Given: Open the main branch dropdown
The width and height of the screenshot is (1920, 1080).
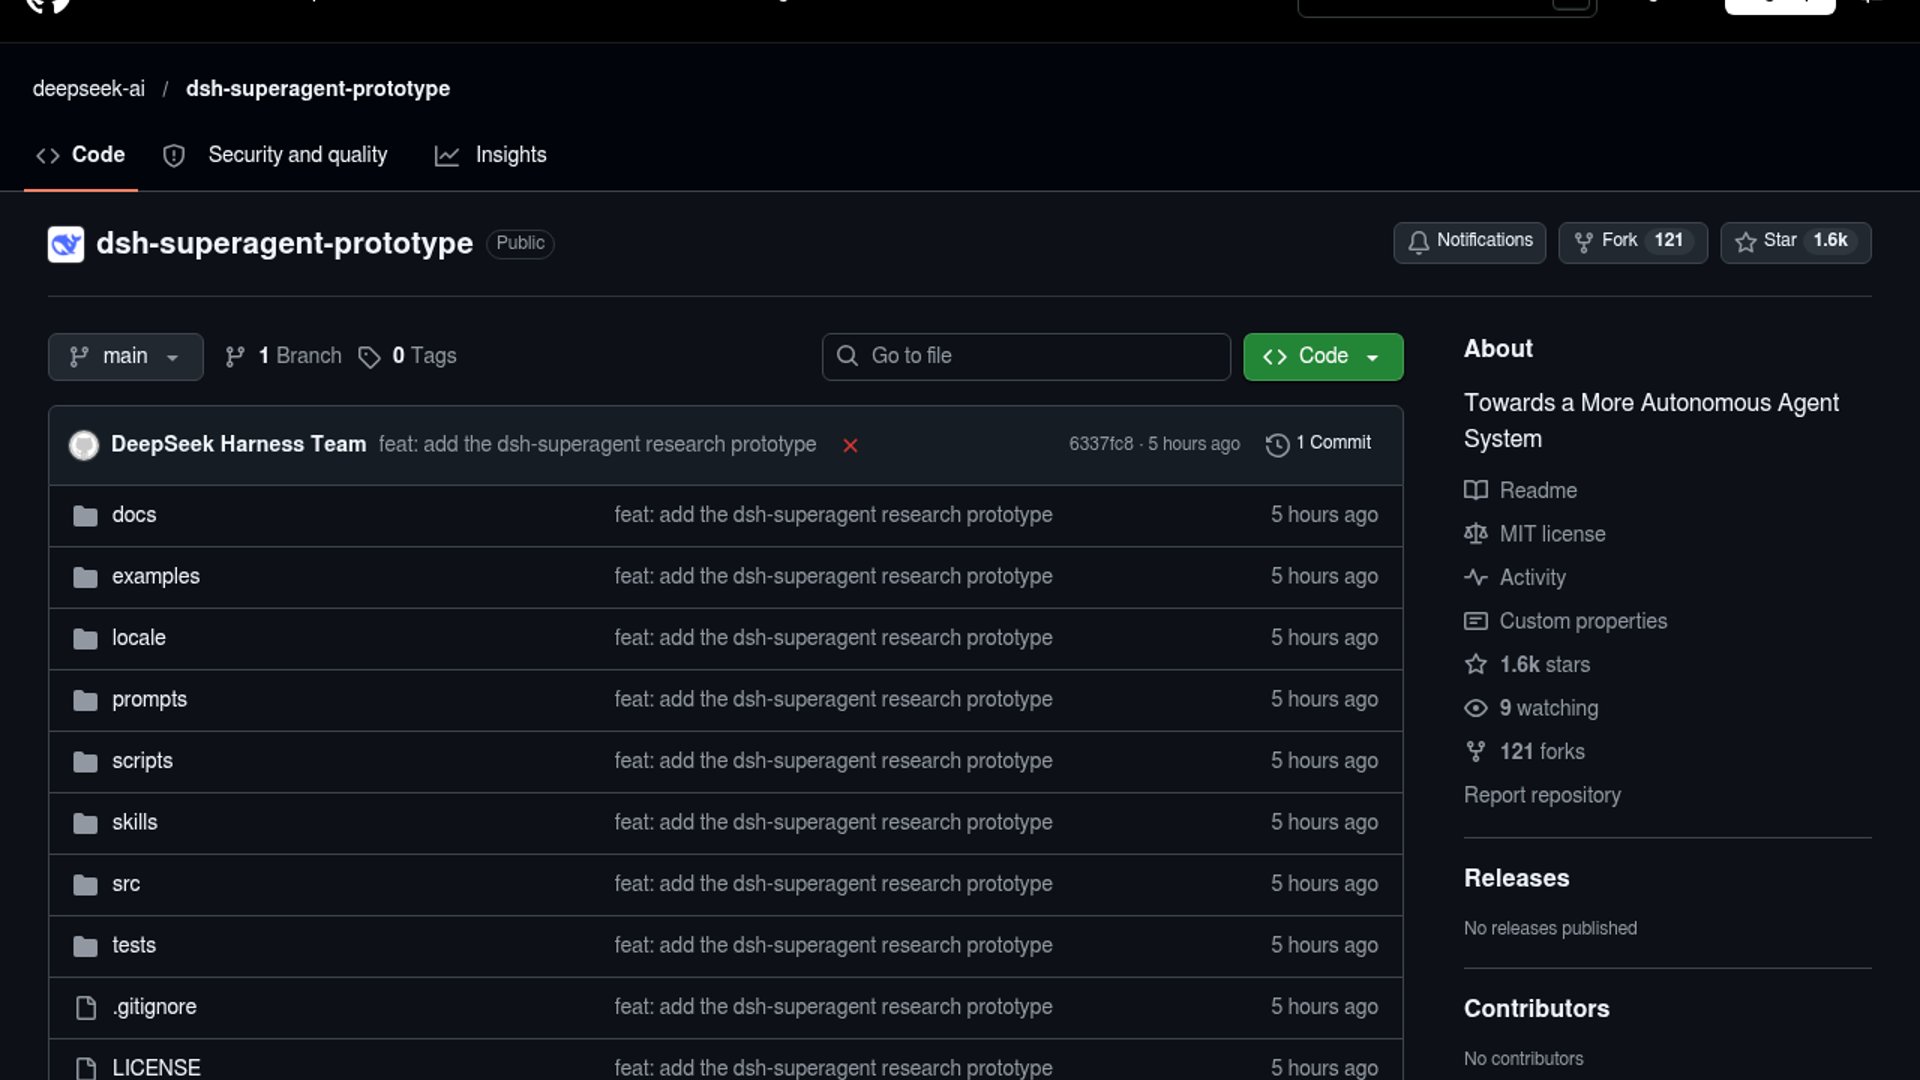Looking at the screenshot, I should [126, 357].
